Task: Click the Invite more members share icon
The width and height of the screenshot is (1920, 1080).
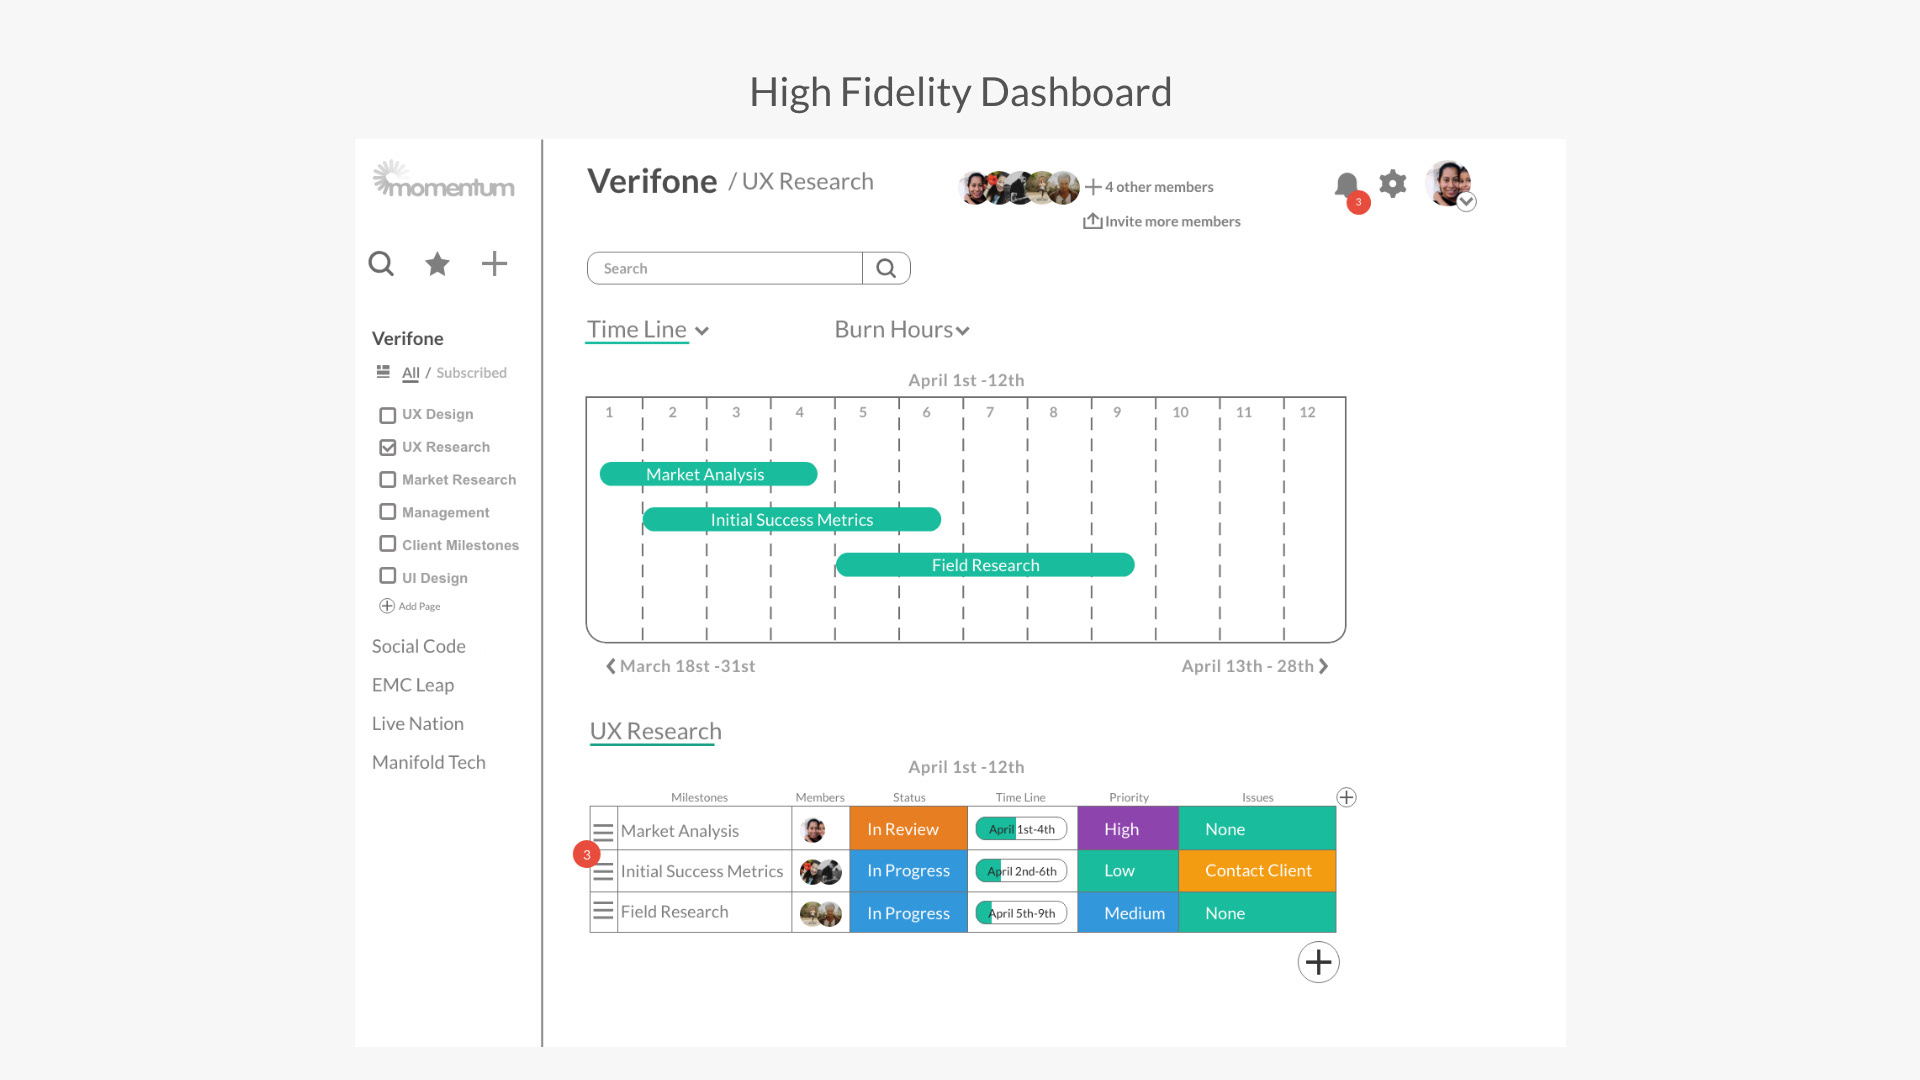Action: (x=1093, y=221)
